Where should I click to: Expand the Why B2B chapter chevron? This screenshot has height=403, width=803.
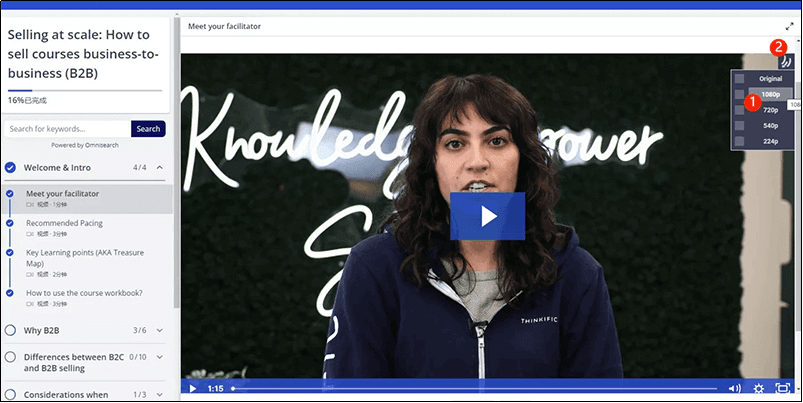pos(160,329)
